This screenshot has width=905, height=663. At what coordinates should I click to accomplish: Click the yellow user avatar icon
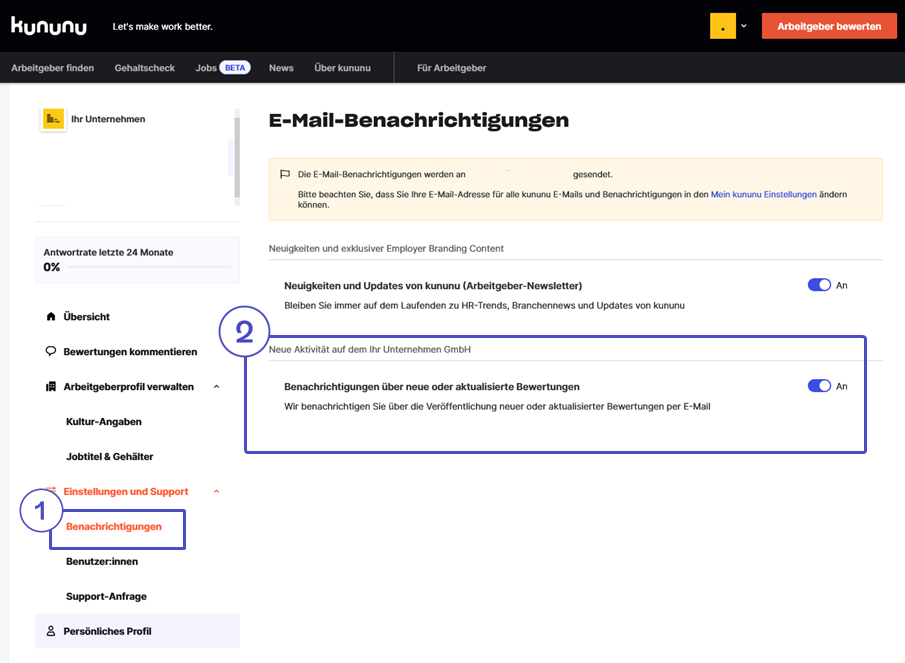point(722,26)
